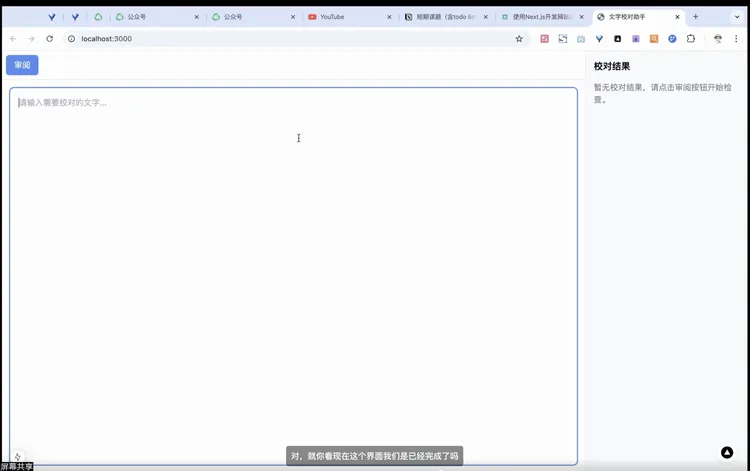The height and width of the screenshot is (471, 750).
Task: Close the YouTube tab
Action: 389,17
